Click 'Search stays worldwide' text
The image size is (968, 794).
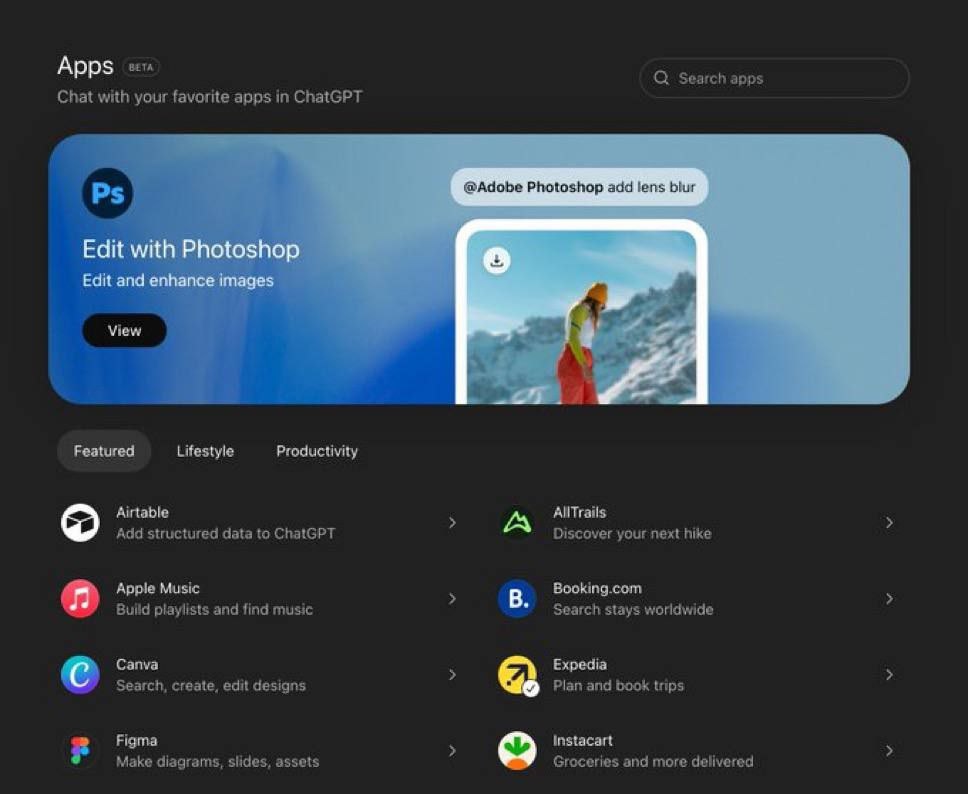[633, 609]
